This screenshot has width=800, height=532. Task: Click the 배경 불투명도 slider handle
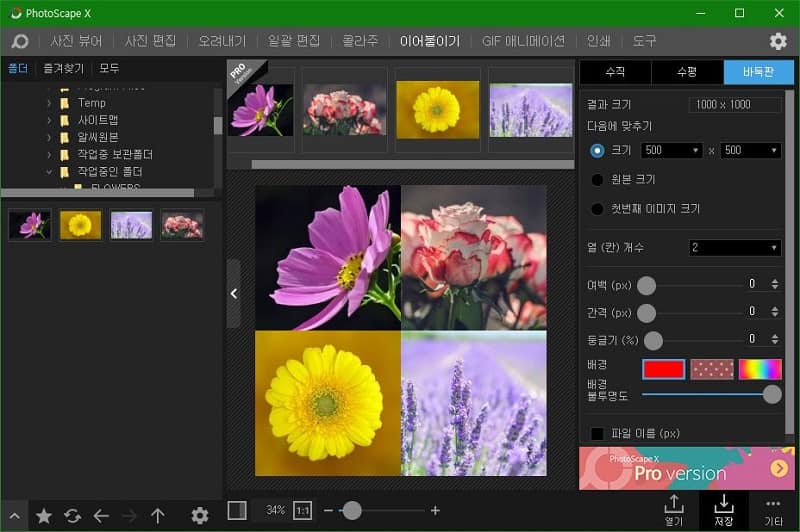(x=772, y=394)
